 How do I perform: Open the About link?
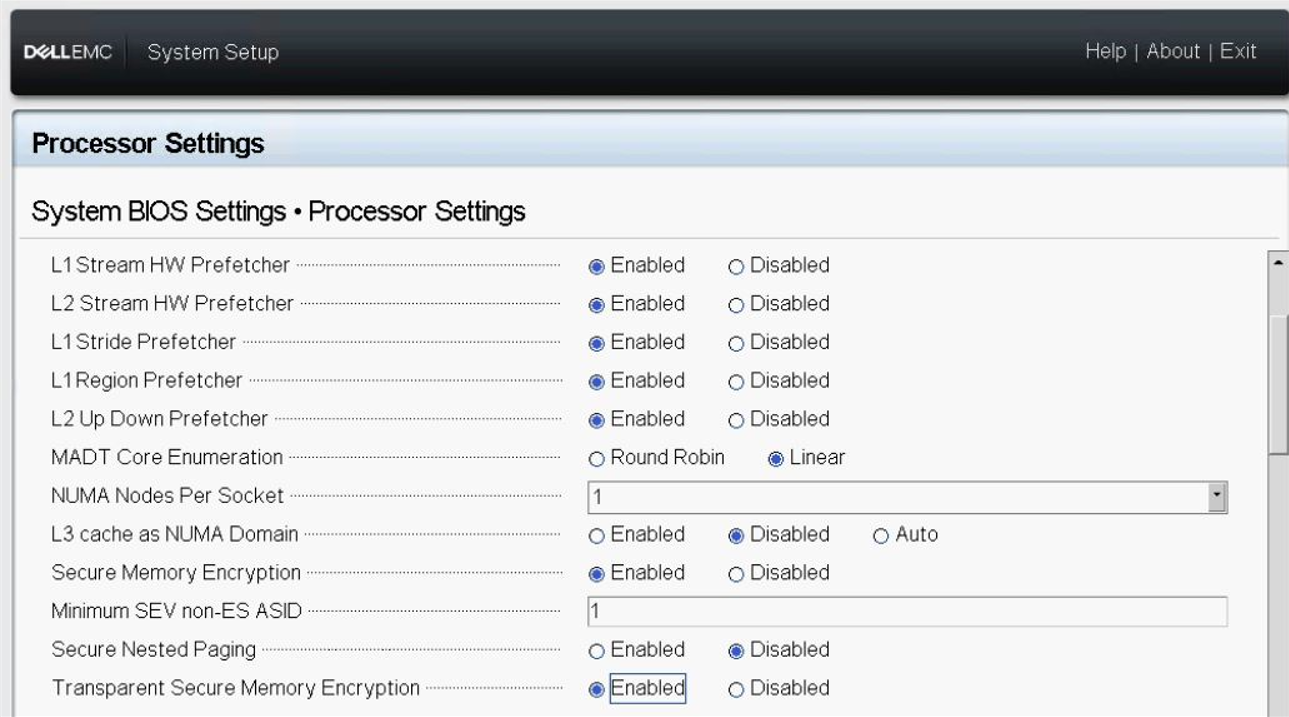(x=1171, y=51)
